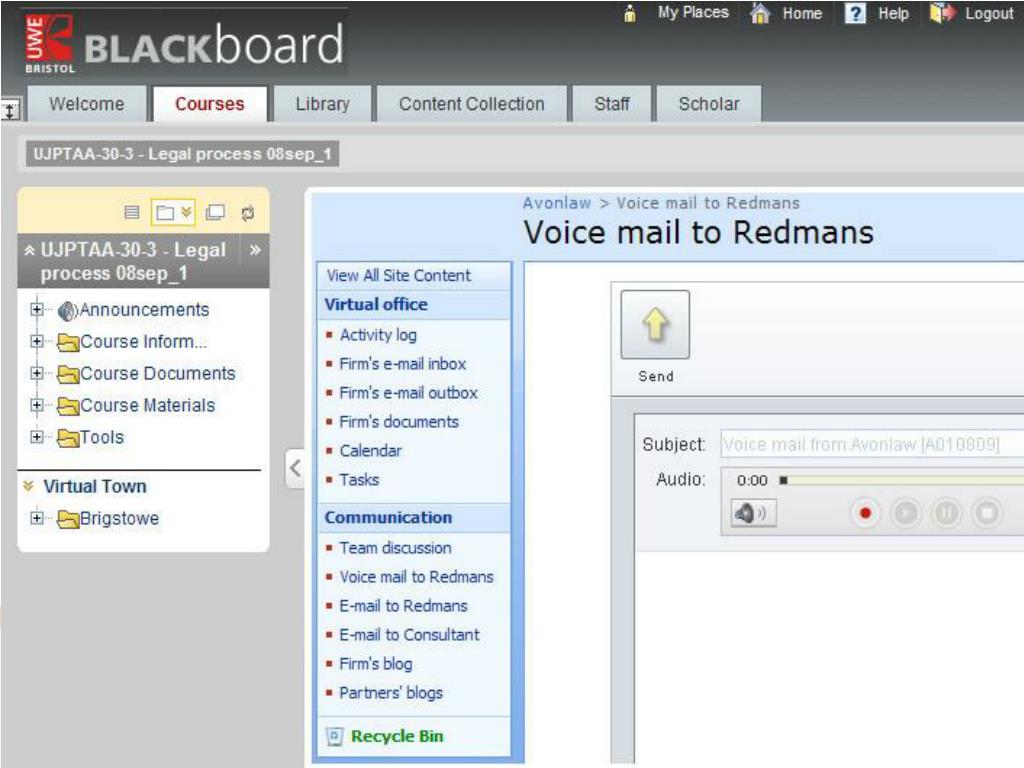Image resolution: width=1024 pixels, height=768 pixels.
Task: Open Firm's e-mail outbox
Action: tap(409, 392)
